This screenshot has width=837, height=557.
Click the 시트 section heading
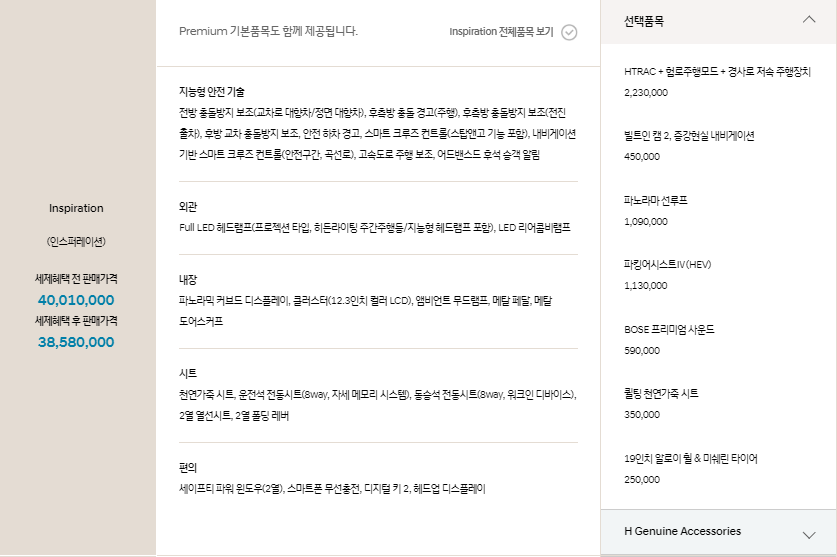(188, 374)
